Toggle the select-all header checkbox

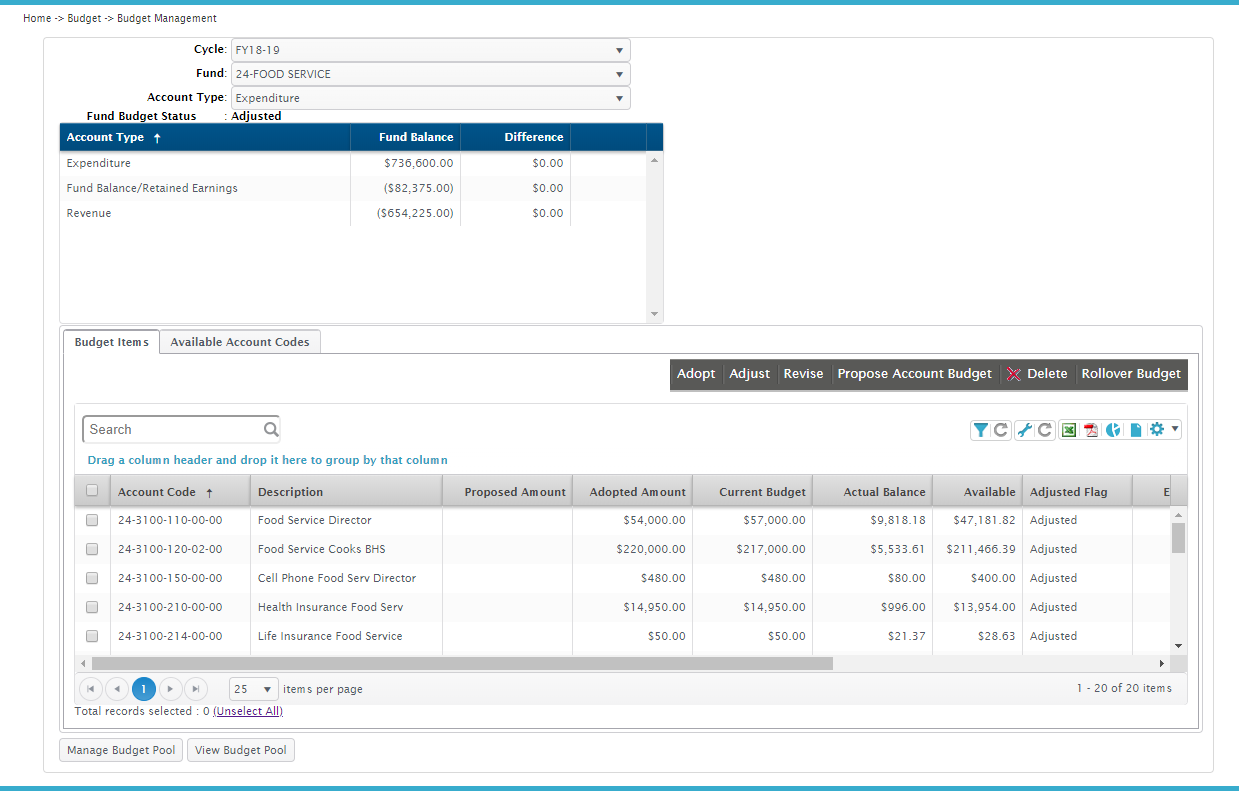[92, 491]
